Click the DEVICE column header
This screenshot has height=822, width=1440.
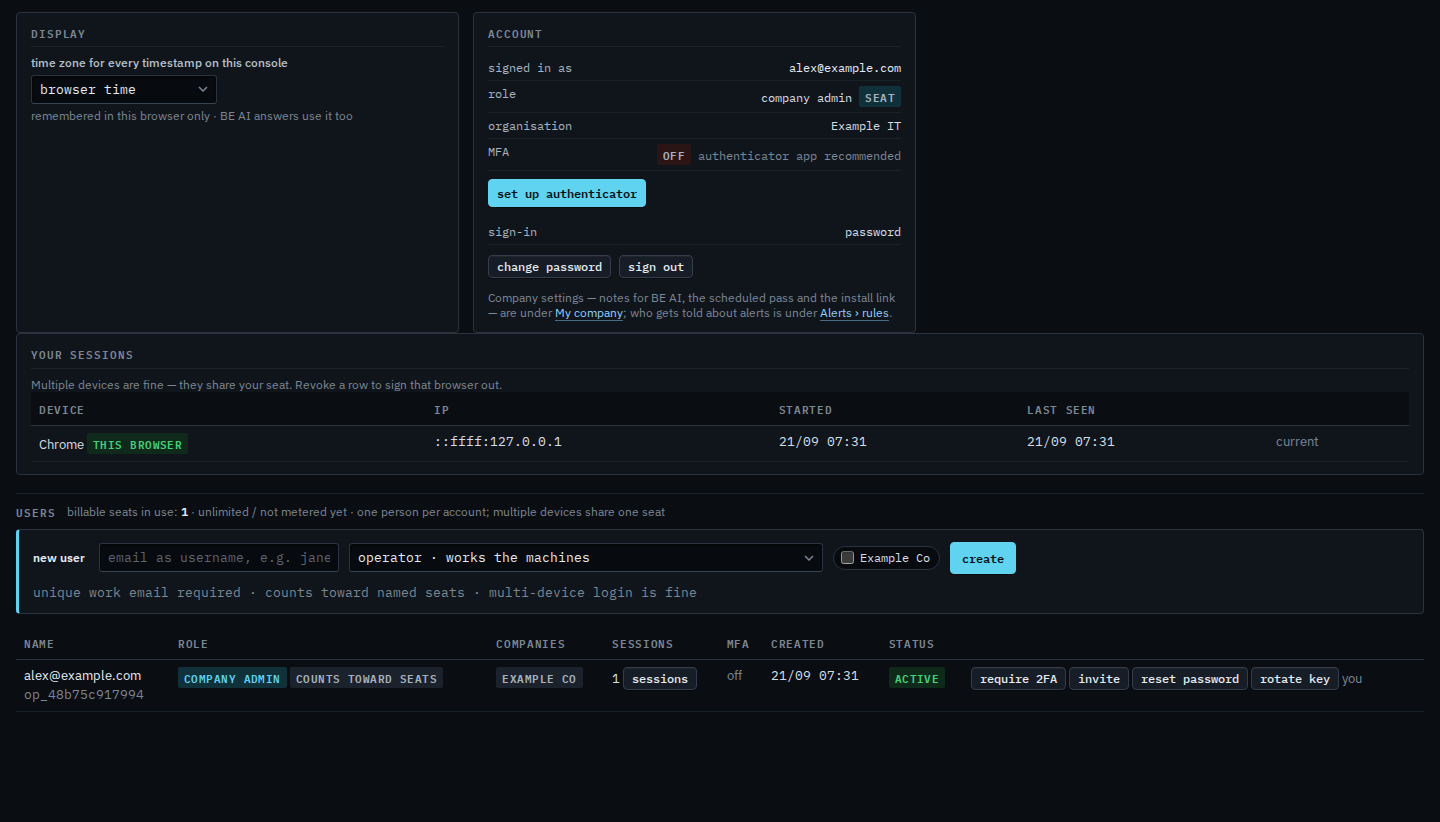click(62, 410)
